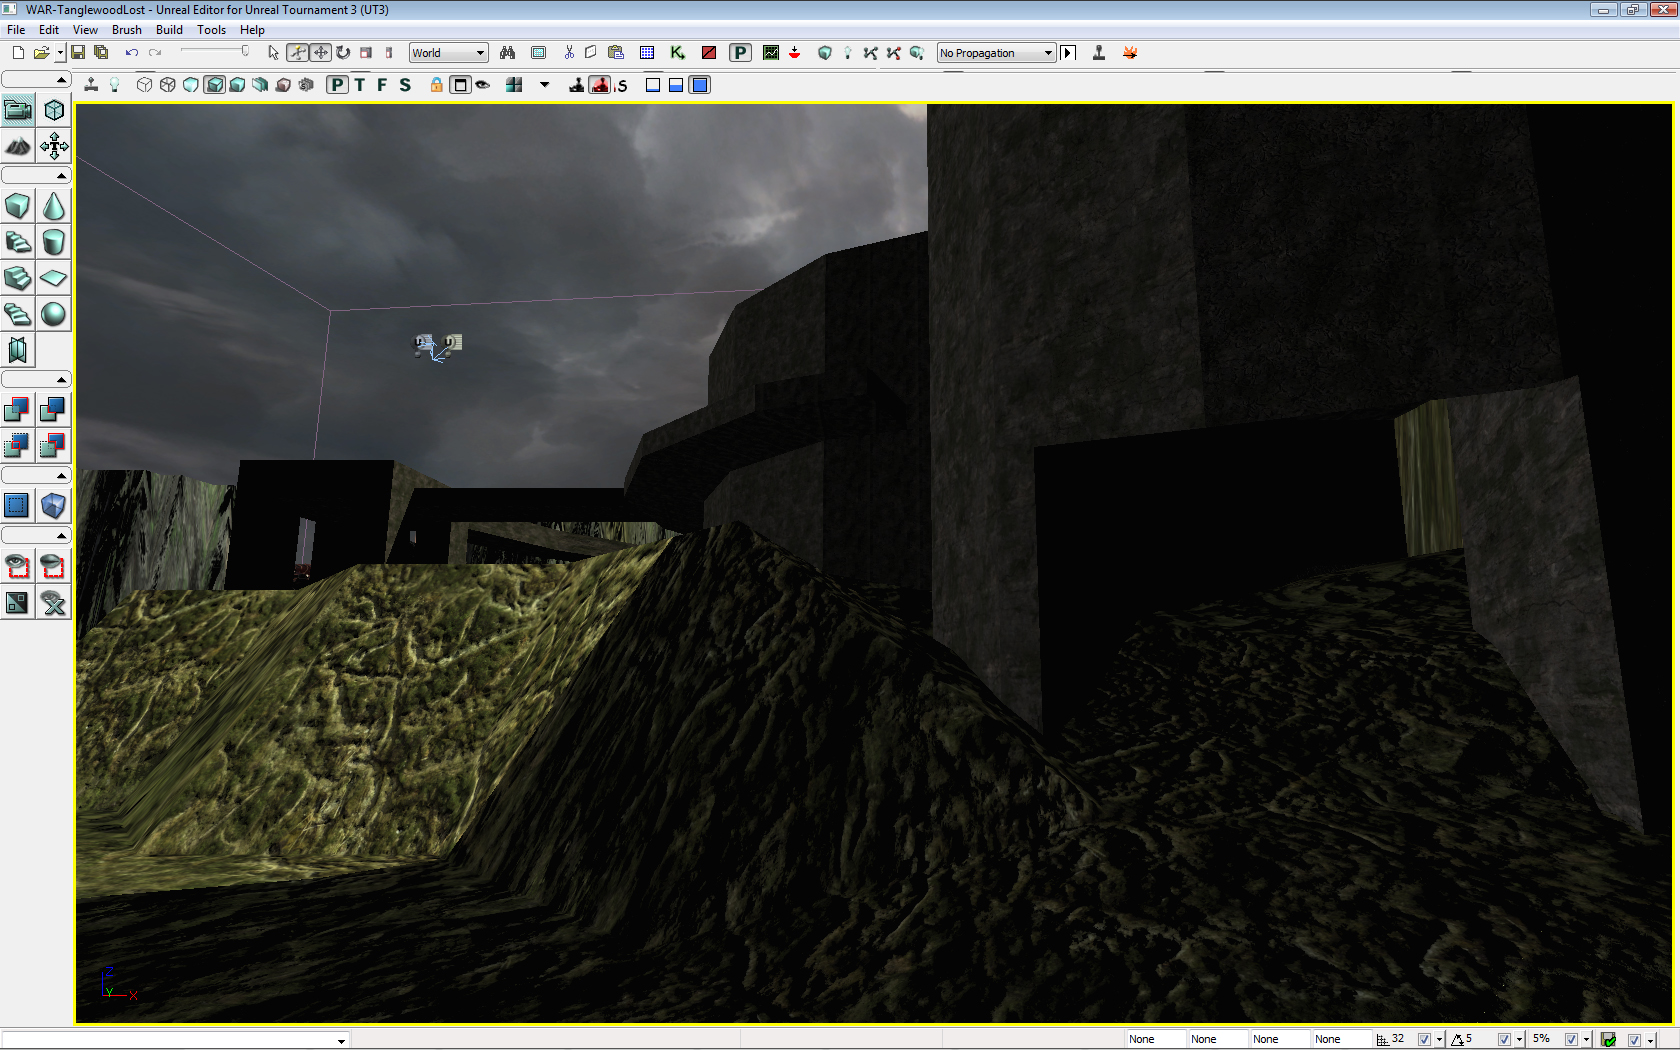Open rotation snap dropdown next to 5

(1519, 1040)
